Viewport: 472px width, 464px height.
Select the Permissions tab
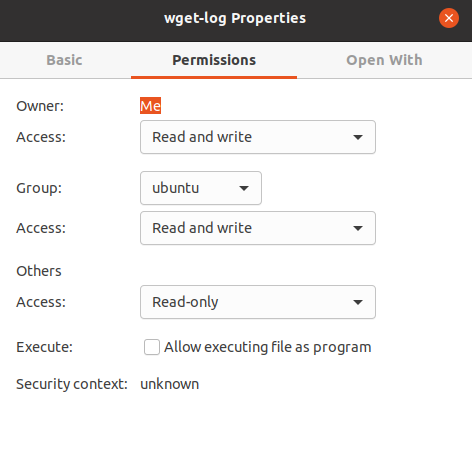coord(214,60)
